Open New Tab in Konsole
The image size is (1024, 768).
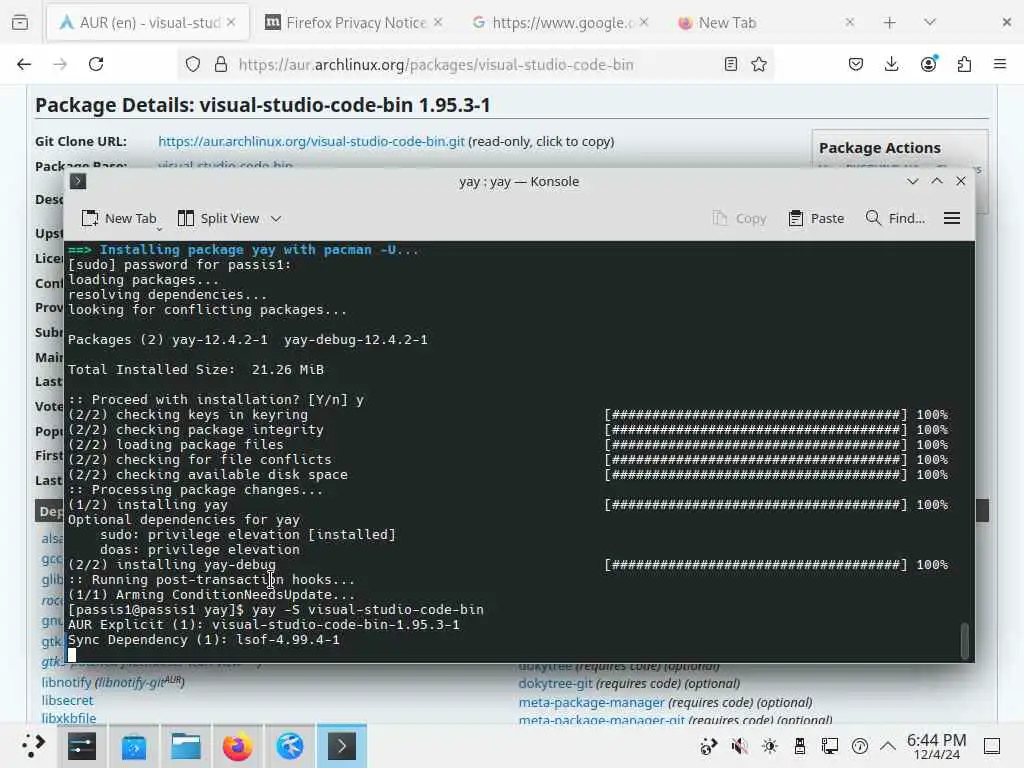119,218
